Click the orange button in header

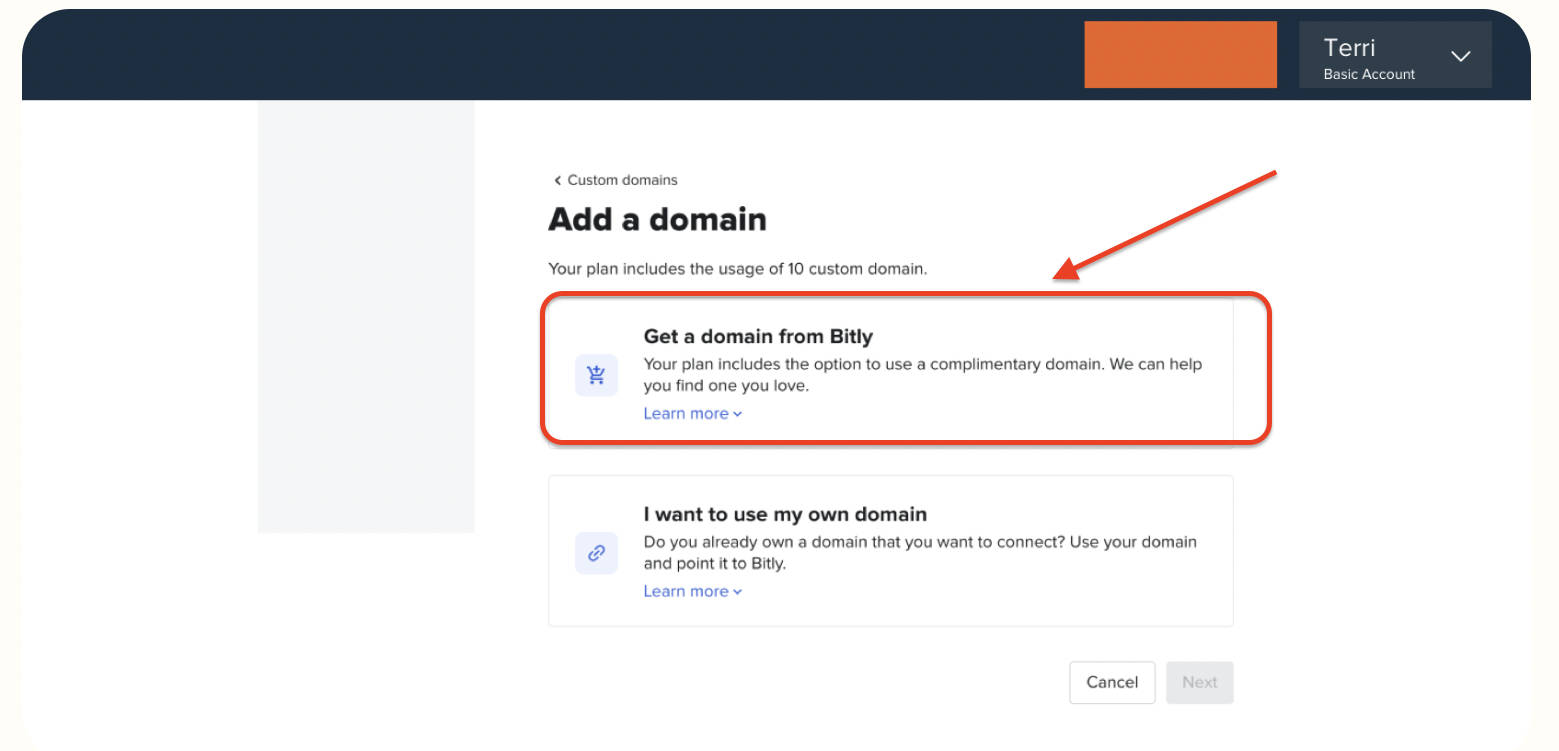point(1180,55)
